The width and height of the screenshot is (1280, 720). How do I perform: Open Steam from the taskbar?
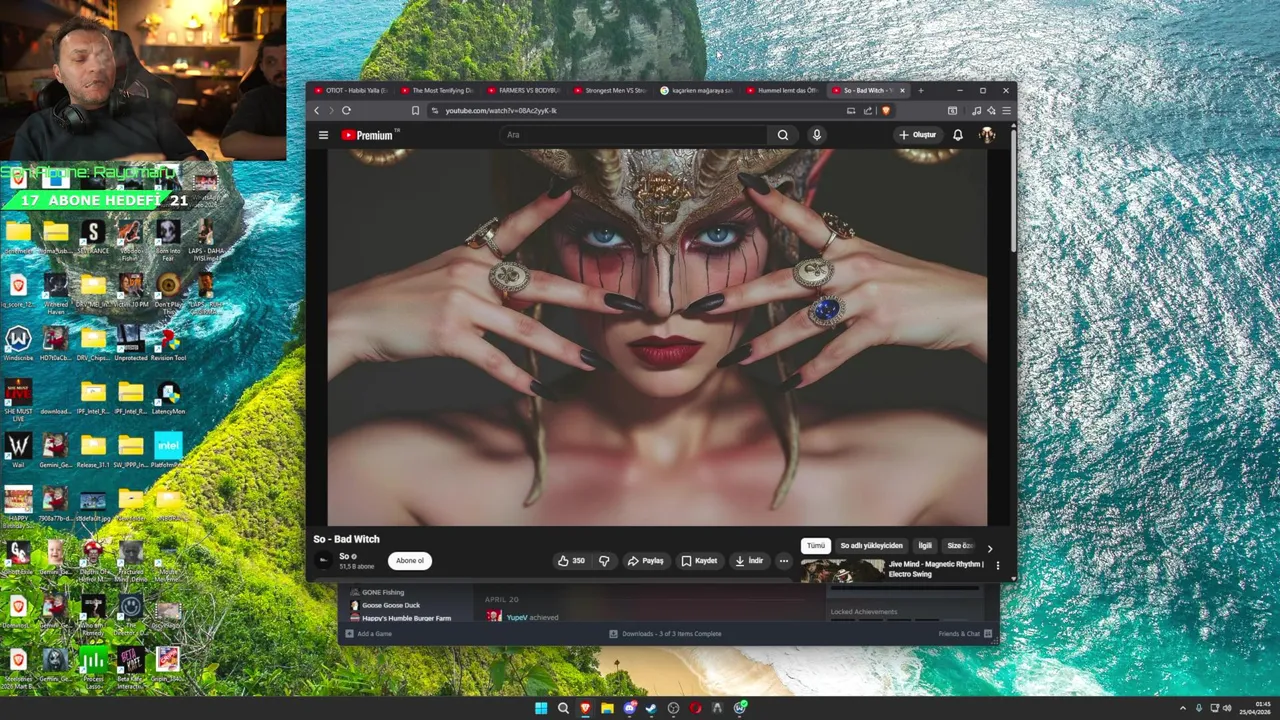651,708
